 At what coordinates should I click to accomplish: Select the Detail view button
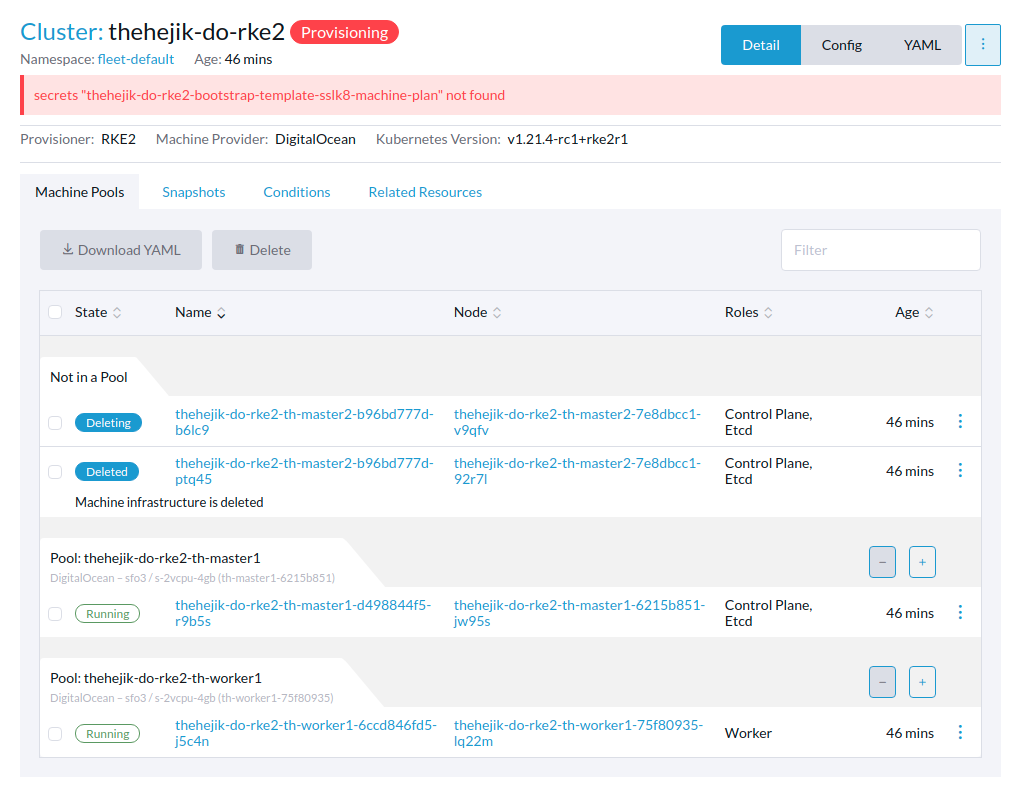[761, 45]
